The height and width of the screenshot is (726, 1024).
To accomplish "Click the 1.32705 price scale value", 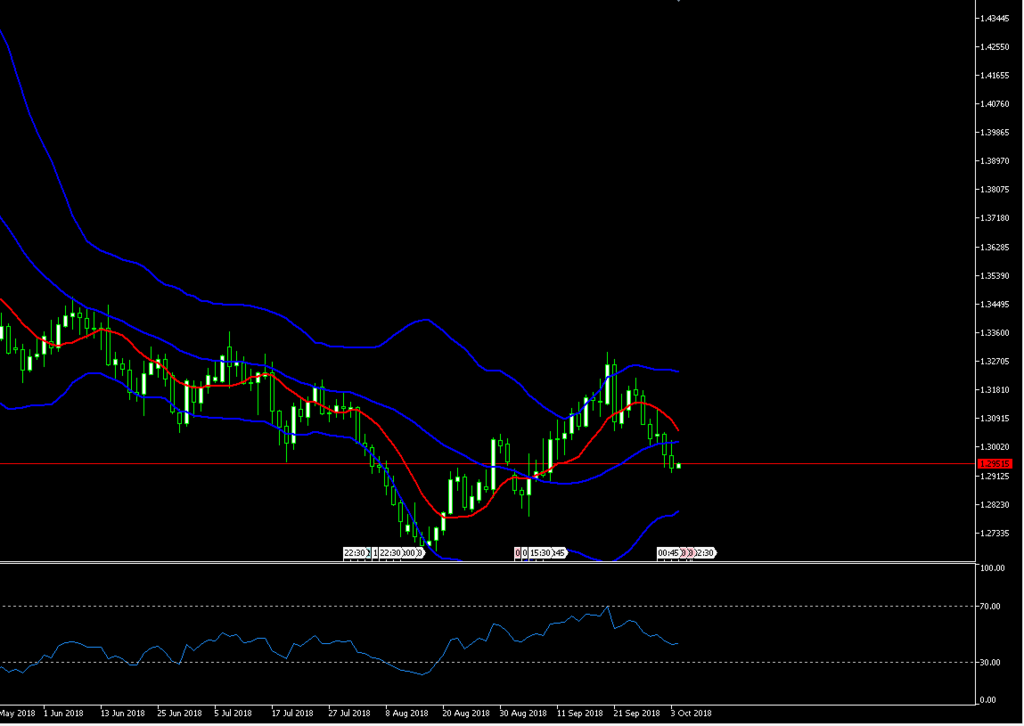I will tap(995, 361).
